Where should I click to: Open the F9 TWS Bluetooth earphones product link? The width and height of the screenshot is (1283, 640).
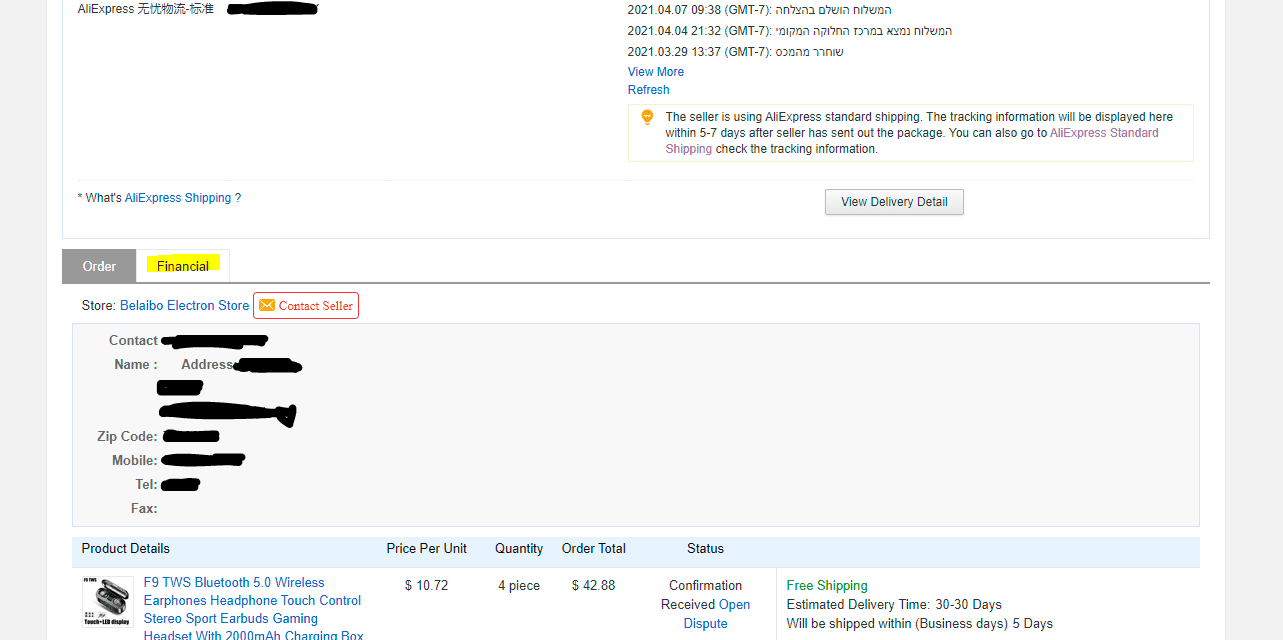253,609
